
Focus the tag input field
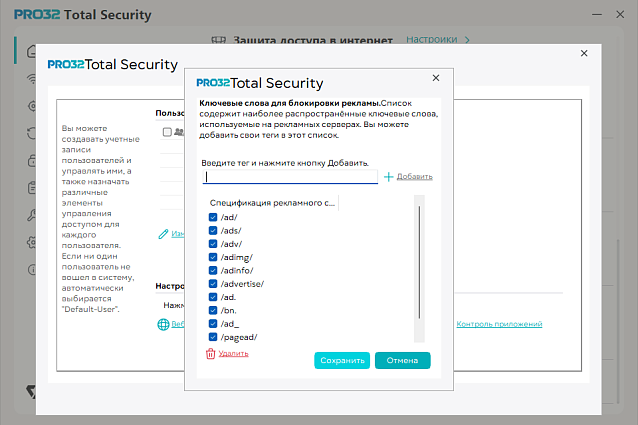coord(290,177)
